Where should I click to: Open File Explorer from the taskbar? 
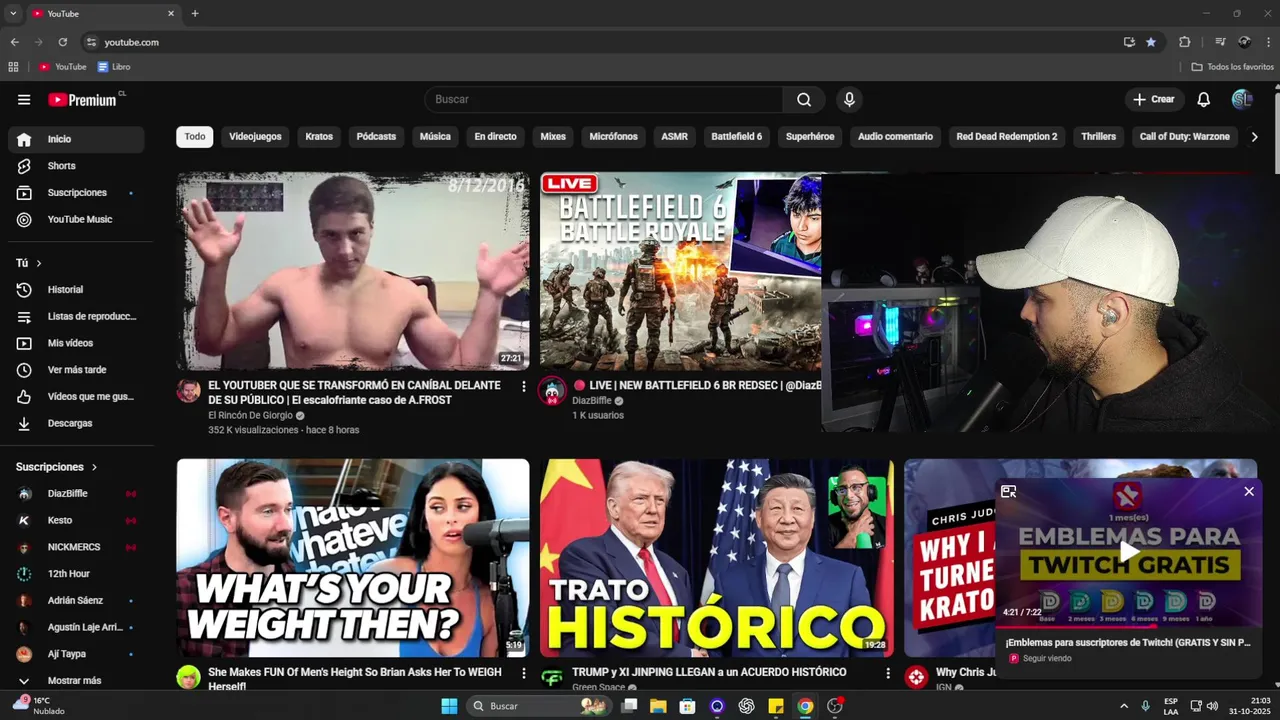point(658,706)
